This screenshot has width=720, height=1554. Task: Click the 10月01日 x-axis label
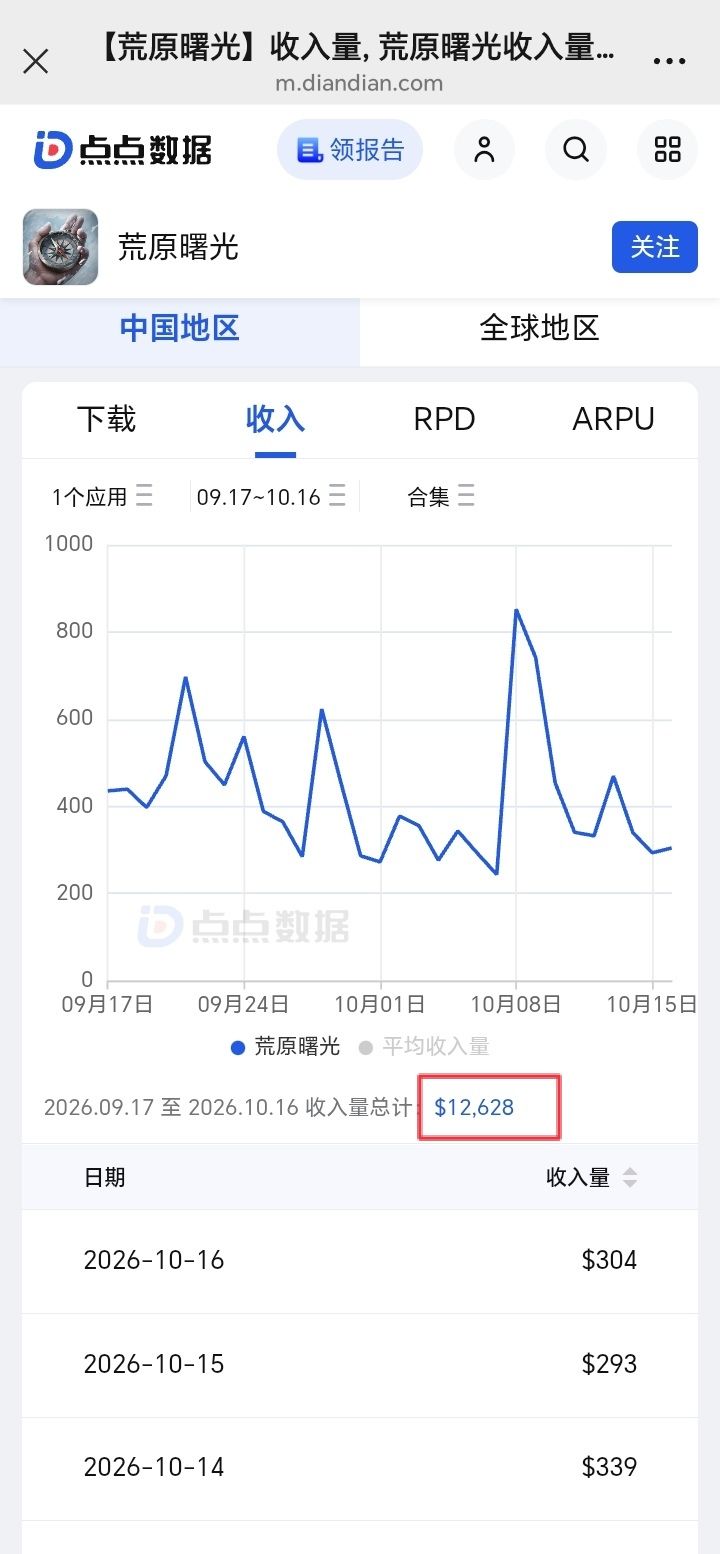point(380,1004)
